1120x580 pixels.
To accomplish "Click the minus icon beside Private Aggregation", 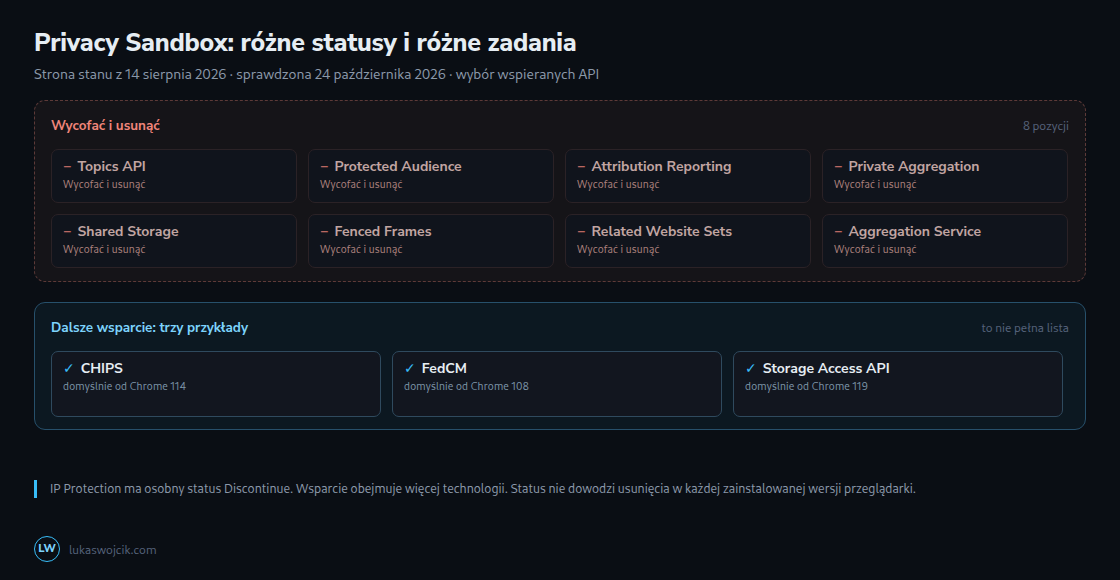I will click(x=839, y=166).
